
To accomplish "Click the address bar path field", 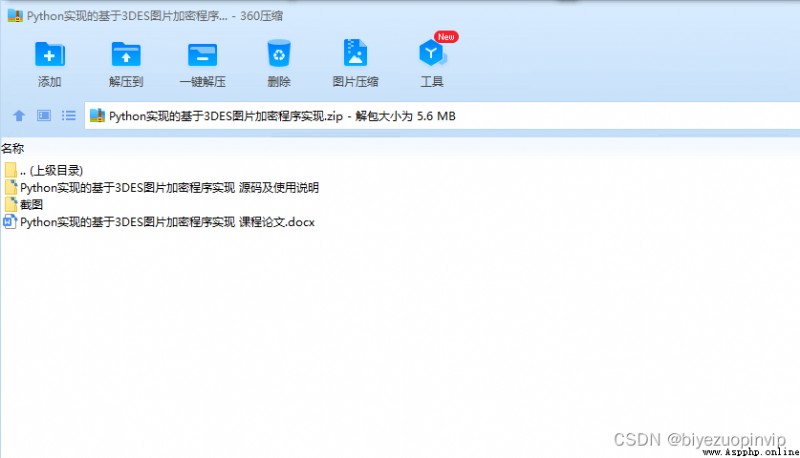I will [x=442, y=116].
